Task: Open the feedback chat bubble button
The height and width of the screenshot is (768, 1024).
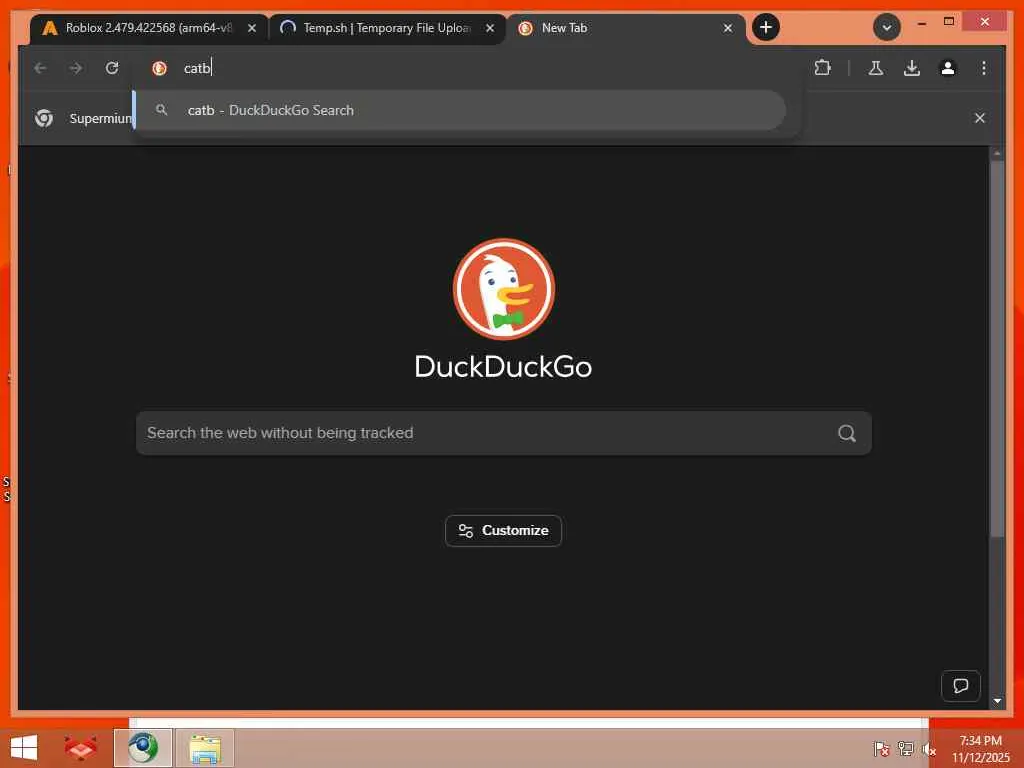Action: 961,686
